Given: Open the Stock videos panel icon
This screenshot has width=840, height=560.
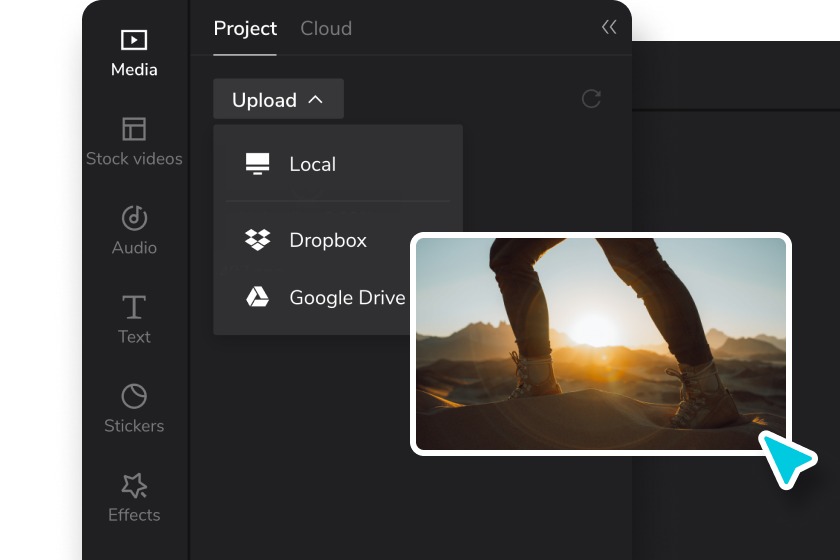Looking at the screenshot, I should 134,129.
